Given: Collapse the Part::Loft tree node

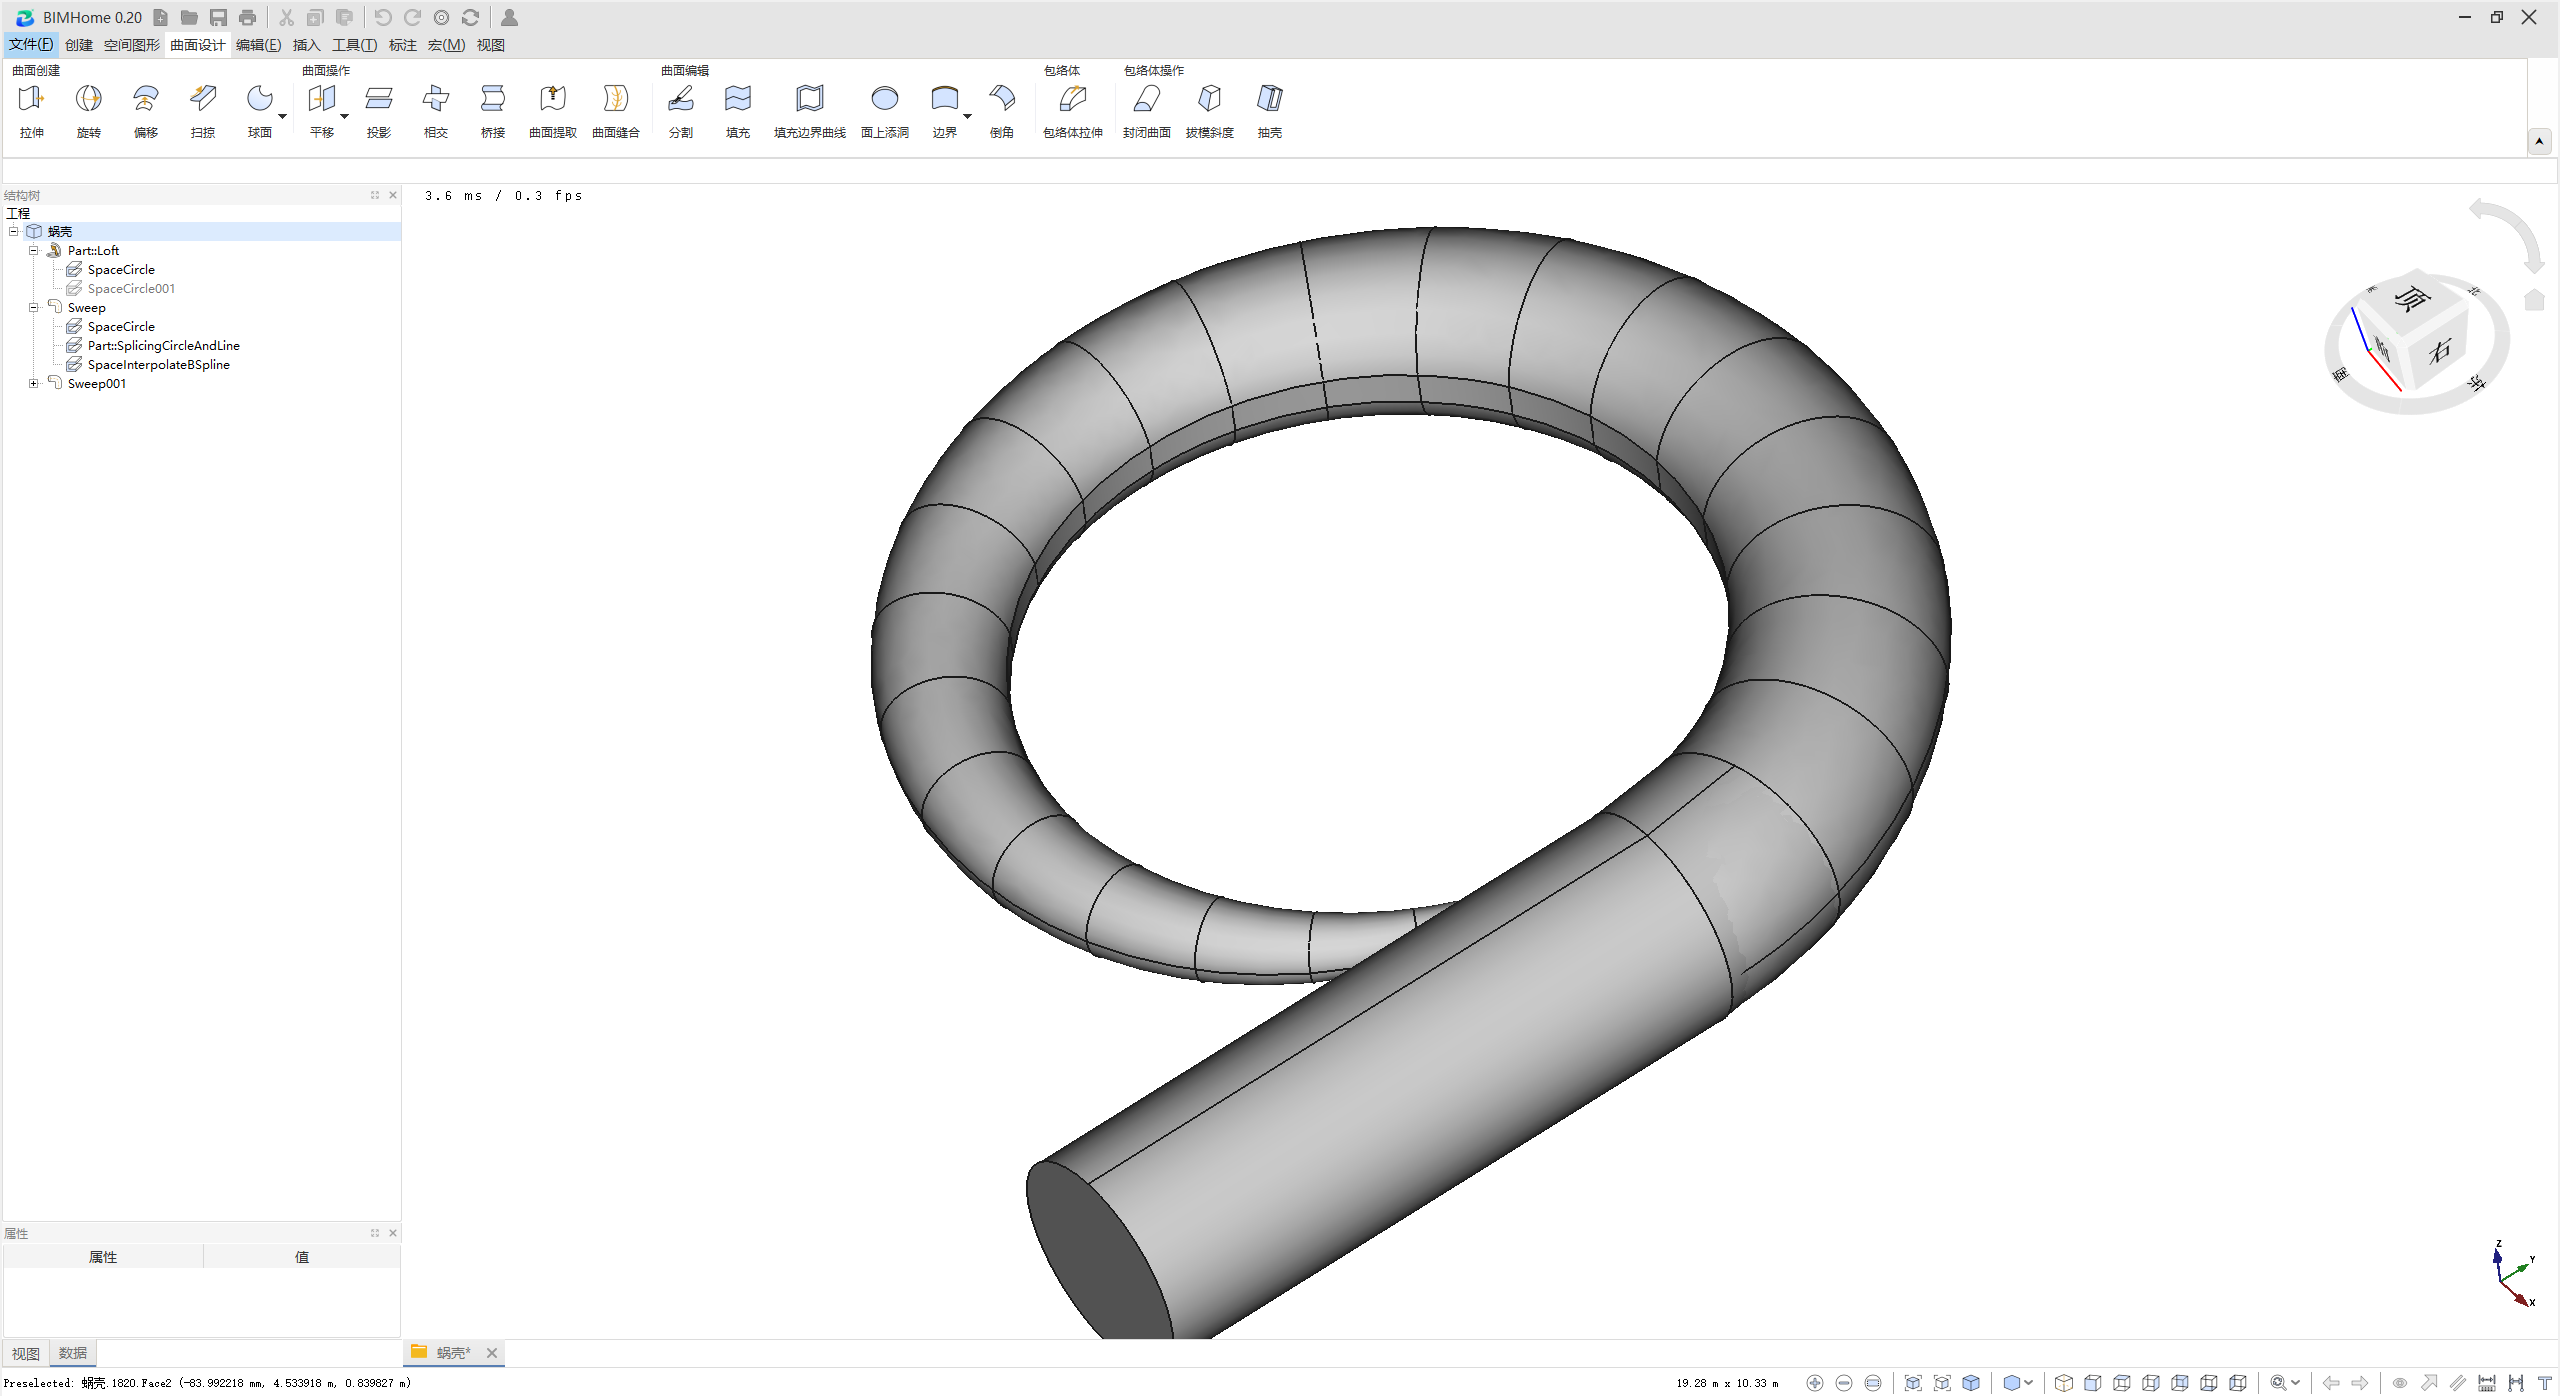Looking at the screenshot, I should tap(33, 251).
